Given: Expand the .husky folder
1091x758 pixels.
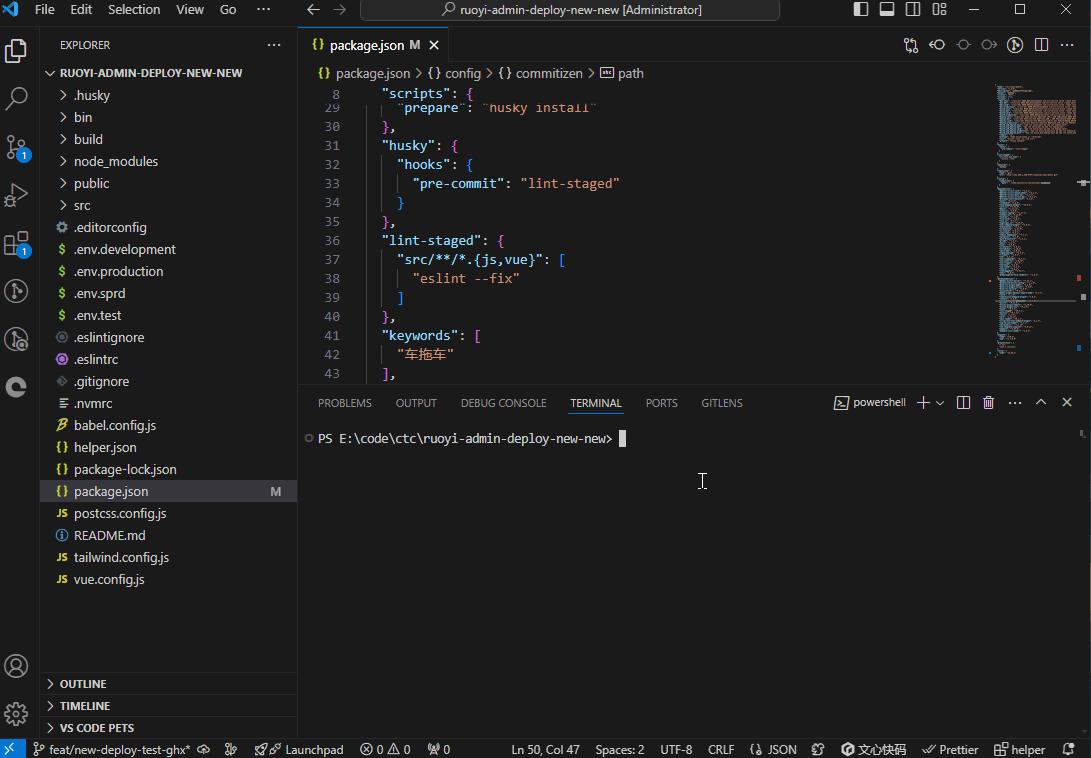Looking at the screenshot, I should point(169,95).
